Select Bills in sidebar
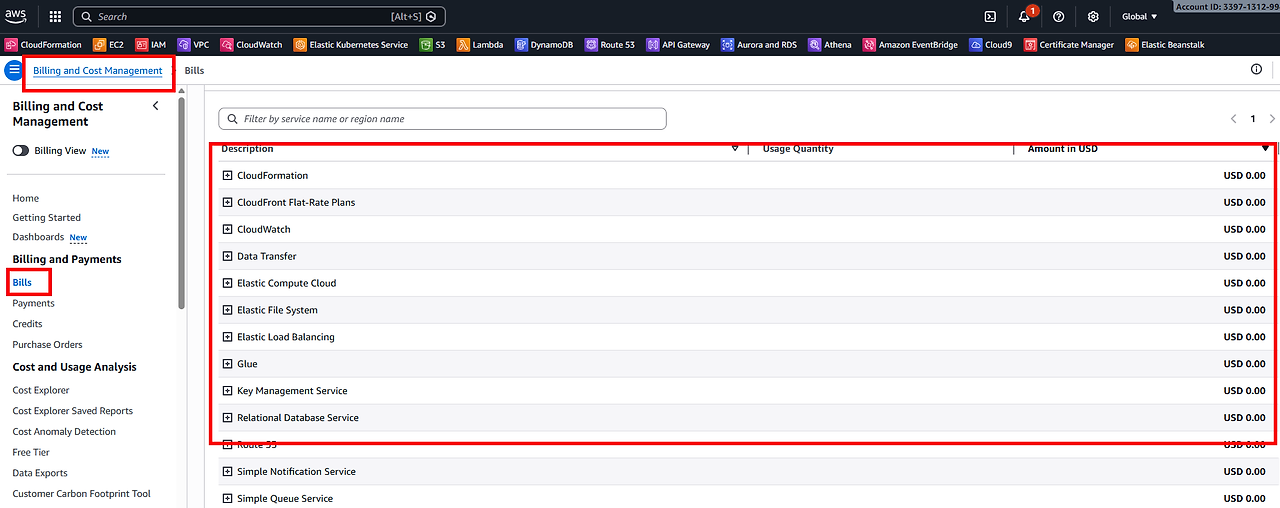The width and height of the screenshot is (1280, 508). 22,283
